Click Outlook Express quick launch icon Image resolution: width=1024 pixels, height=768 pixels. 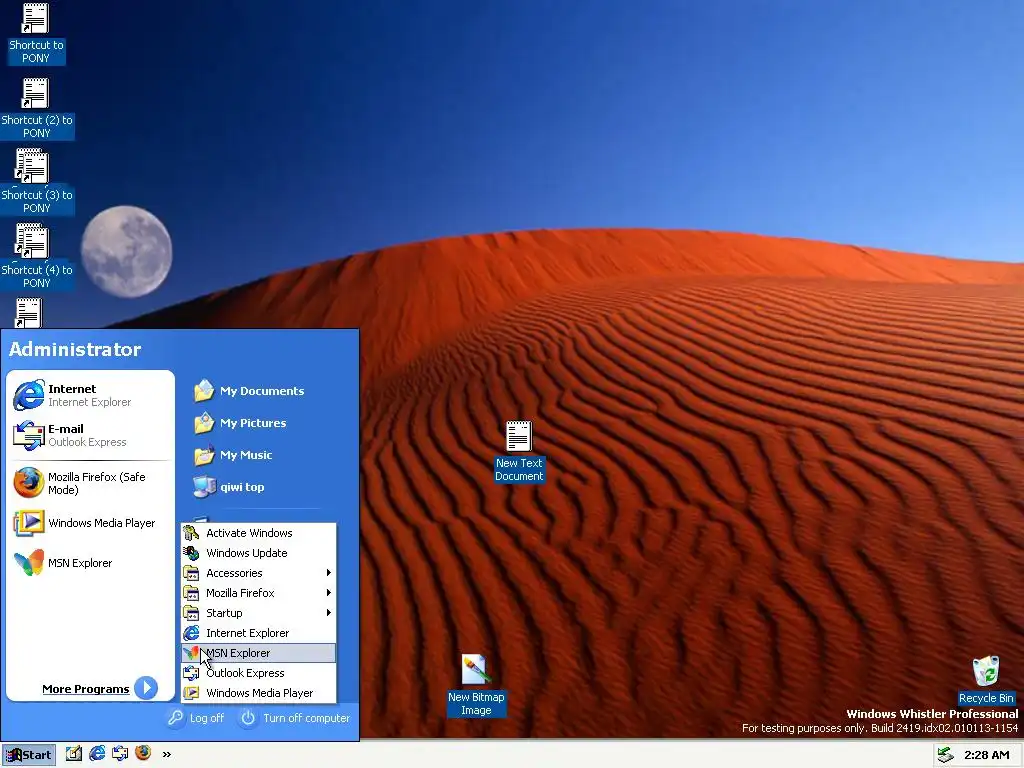tap(120, 754)
